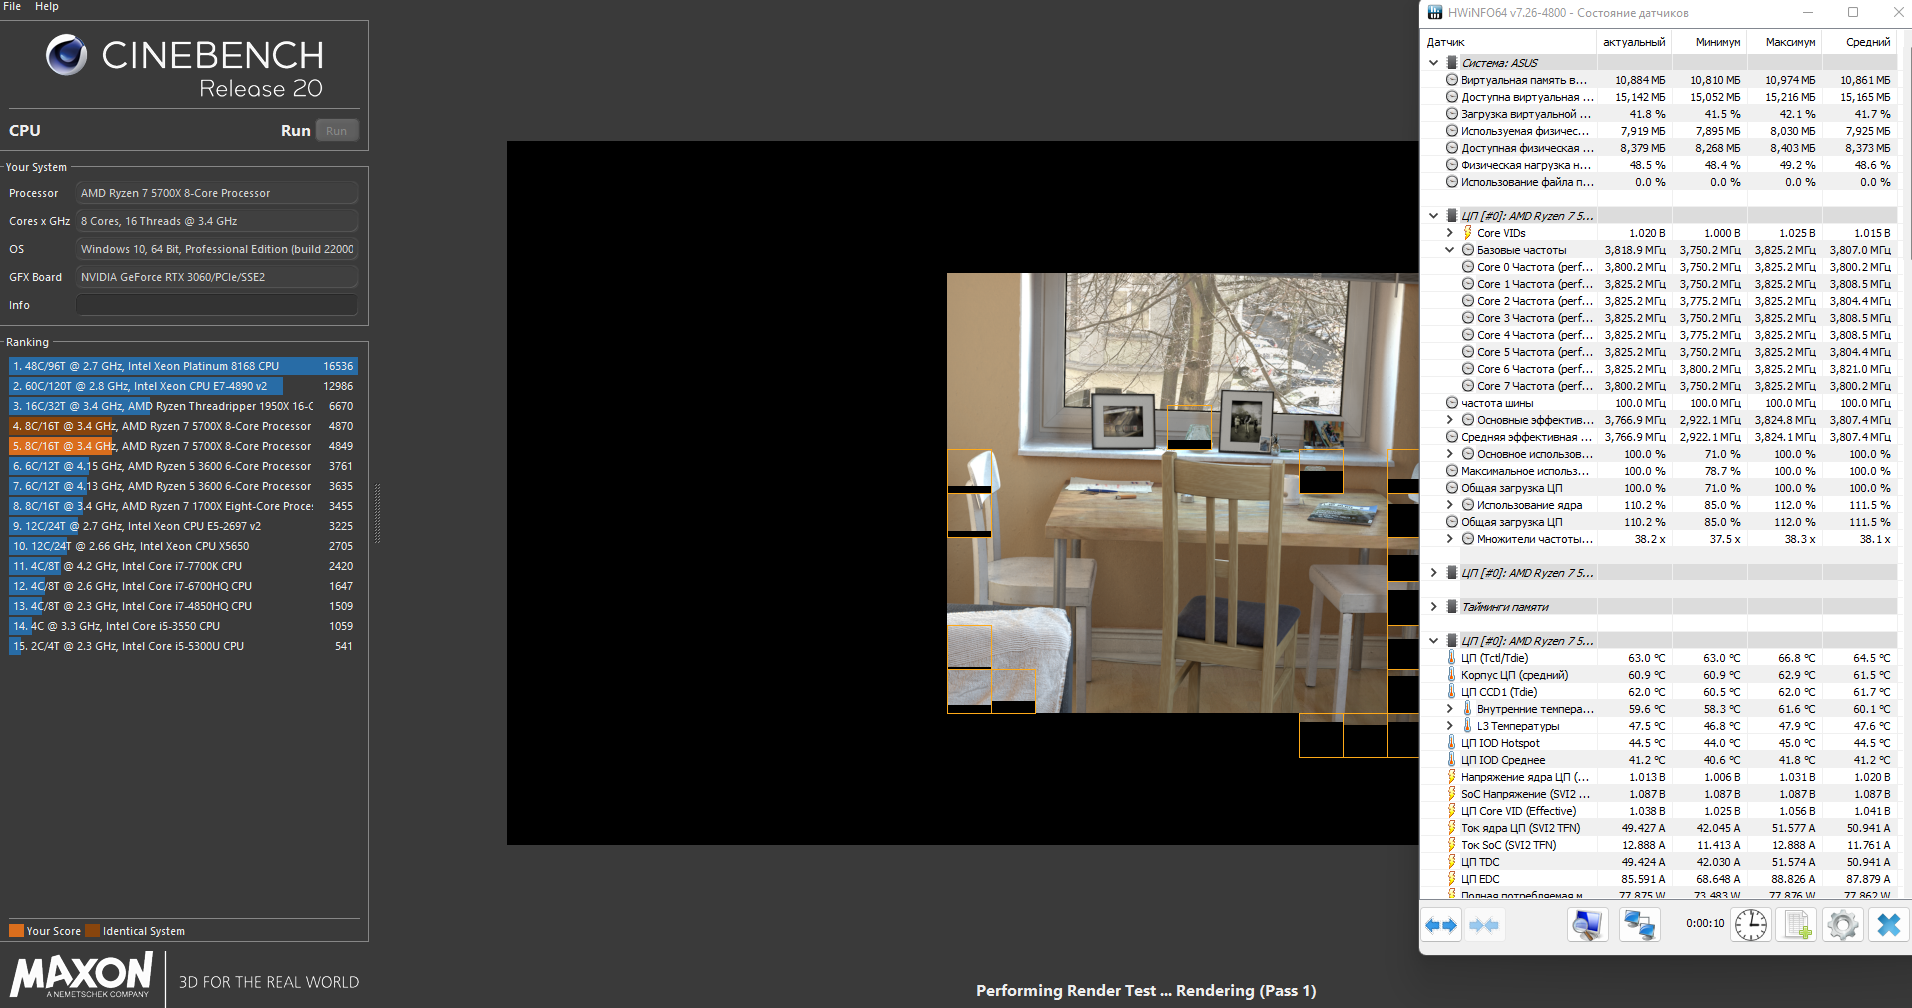Image resolution: width=1912 pixels, height=1008 pixels.
Task: Click the Processor field AMD Ryzen 7 5700X
Action: 217,193
